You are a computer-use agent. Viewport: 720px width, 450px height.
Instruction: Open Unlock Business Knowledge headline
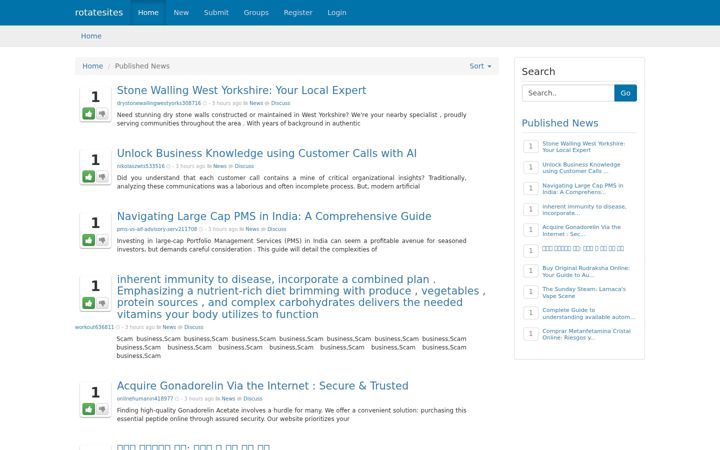(x=266, y=153)
